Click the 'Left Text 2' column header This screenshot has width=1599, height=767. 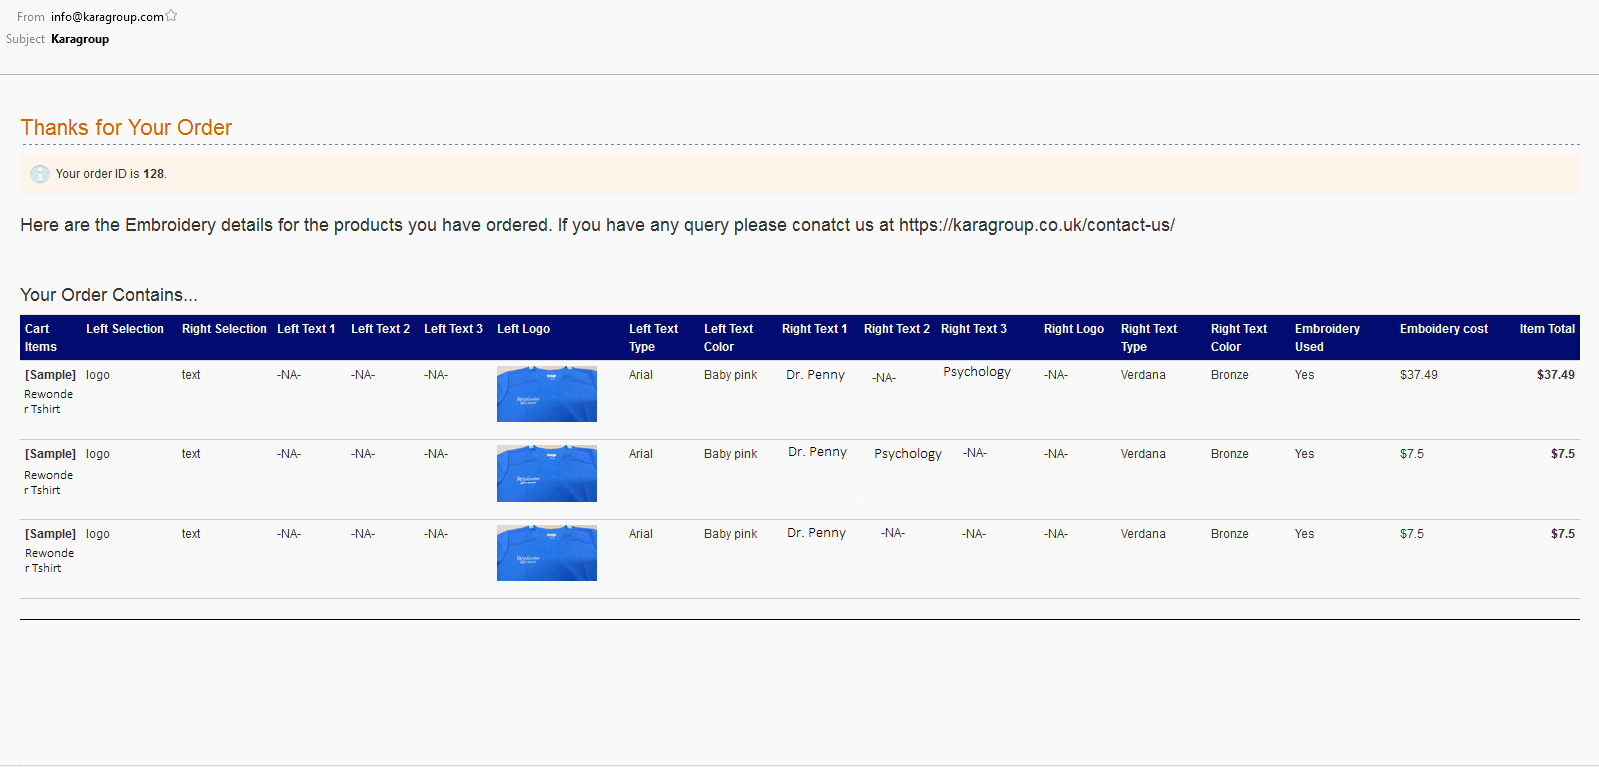(x=380, y=329)
